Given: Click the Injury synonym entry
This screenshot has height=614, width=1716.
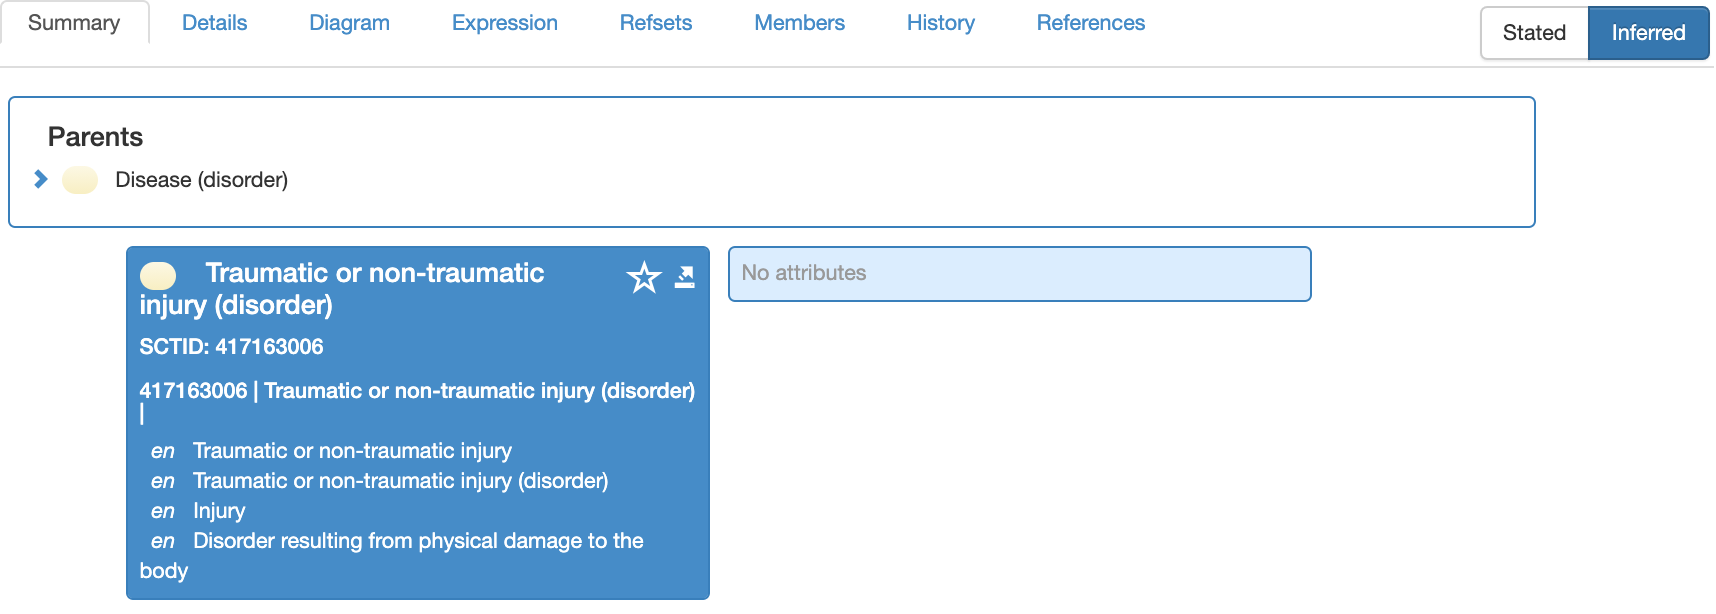Looking at the screenshot, I should coord(219,511).
